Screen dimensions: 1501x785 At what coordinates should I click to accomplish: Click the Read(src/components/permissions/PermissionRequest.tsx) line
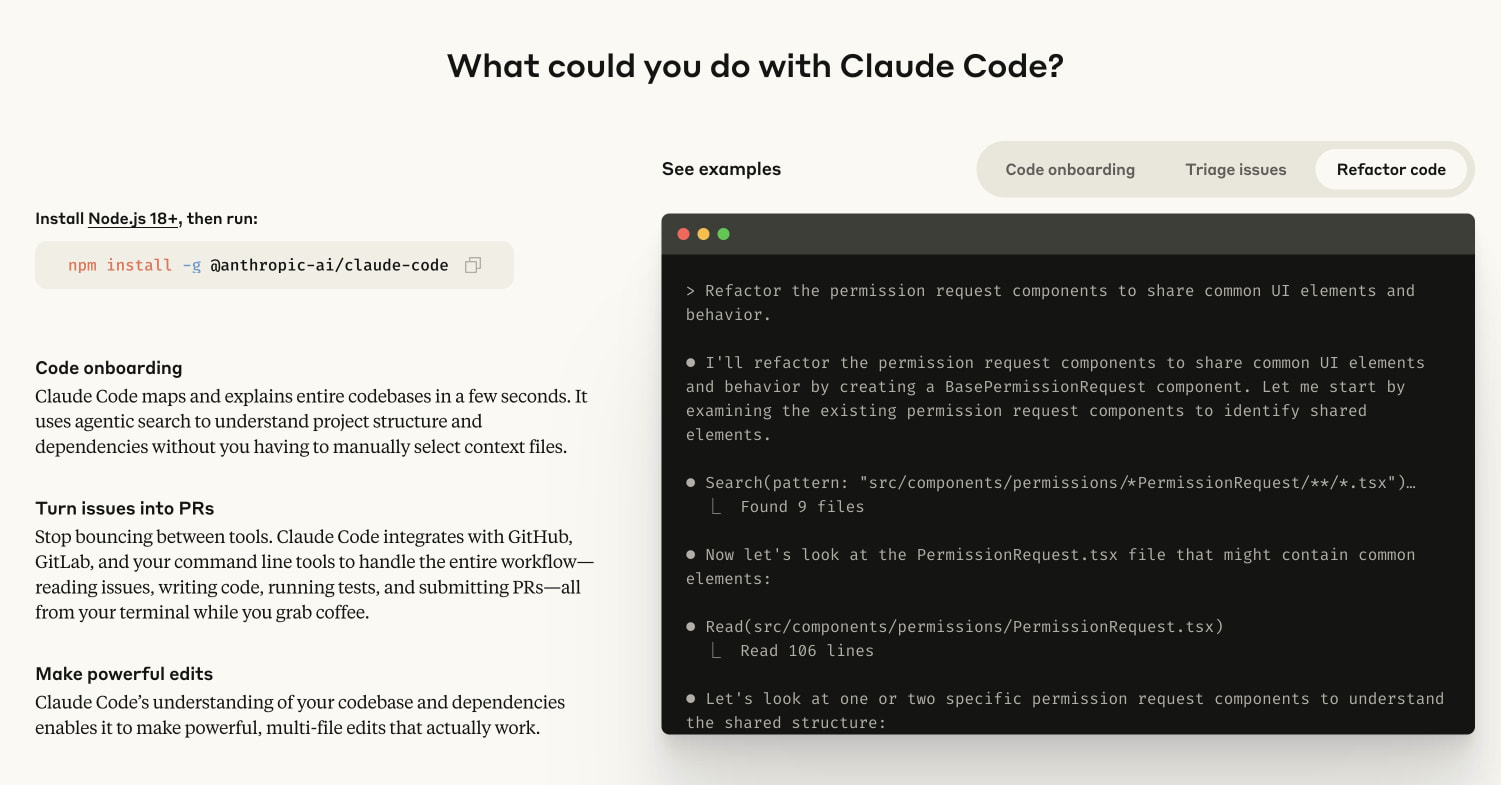(x=955, y=626)
